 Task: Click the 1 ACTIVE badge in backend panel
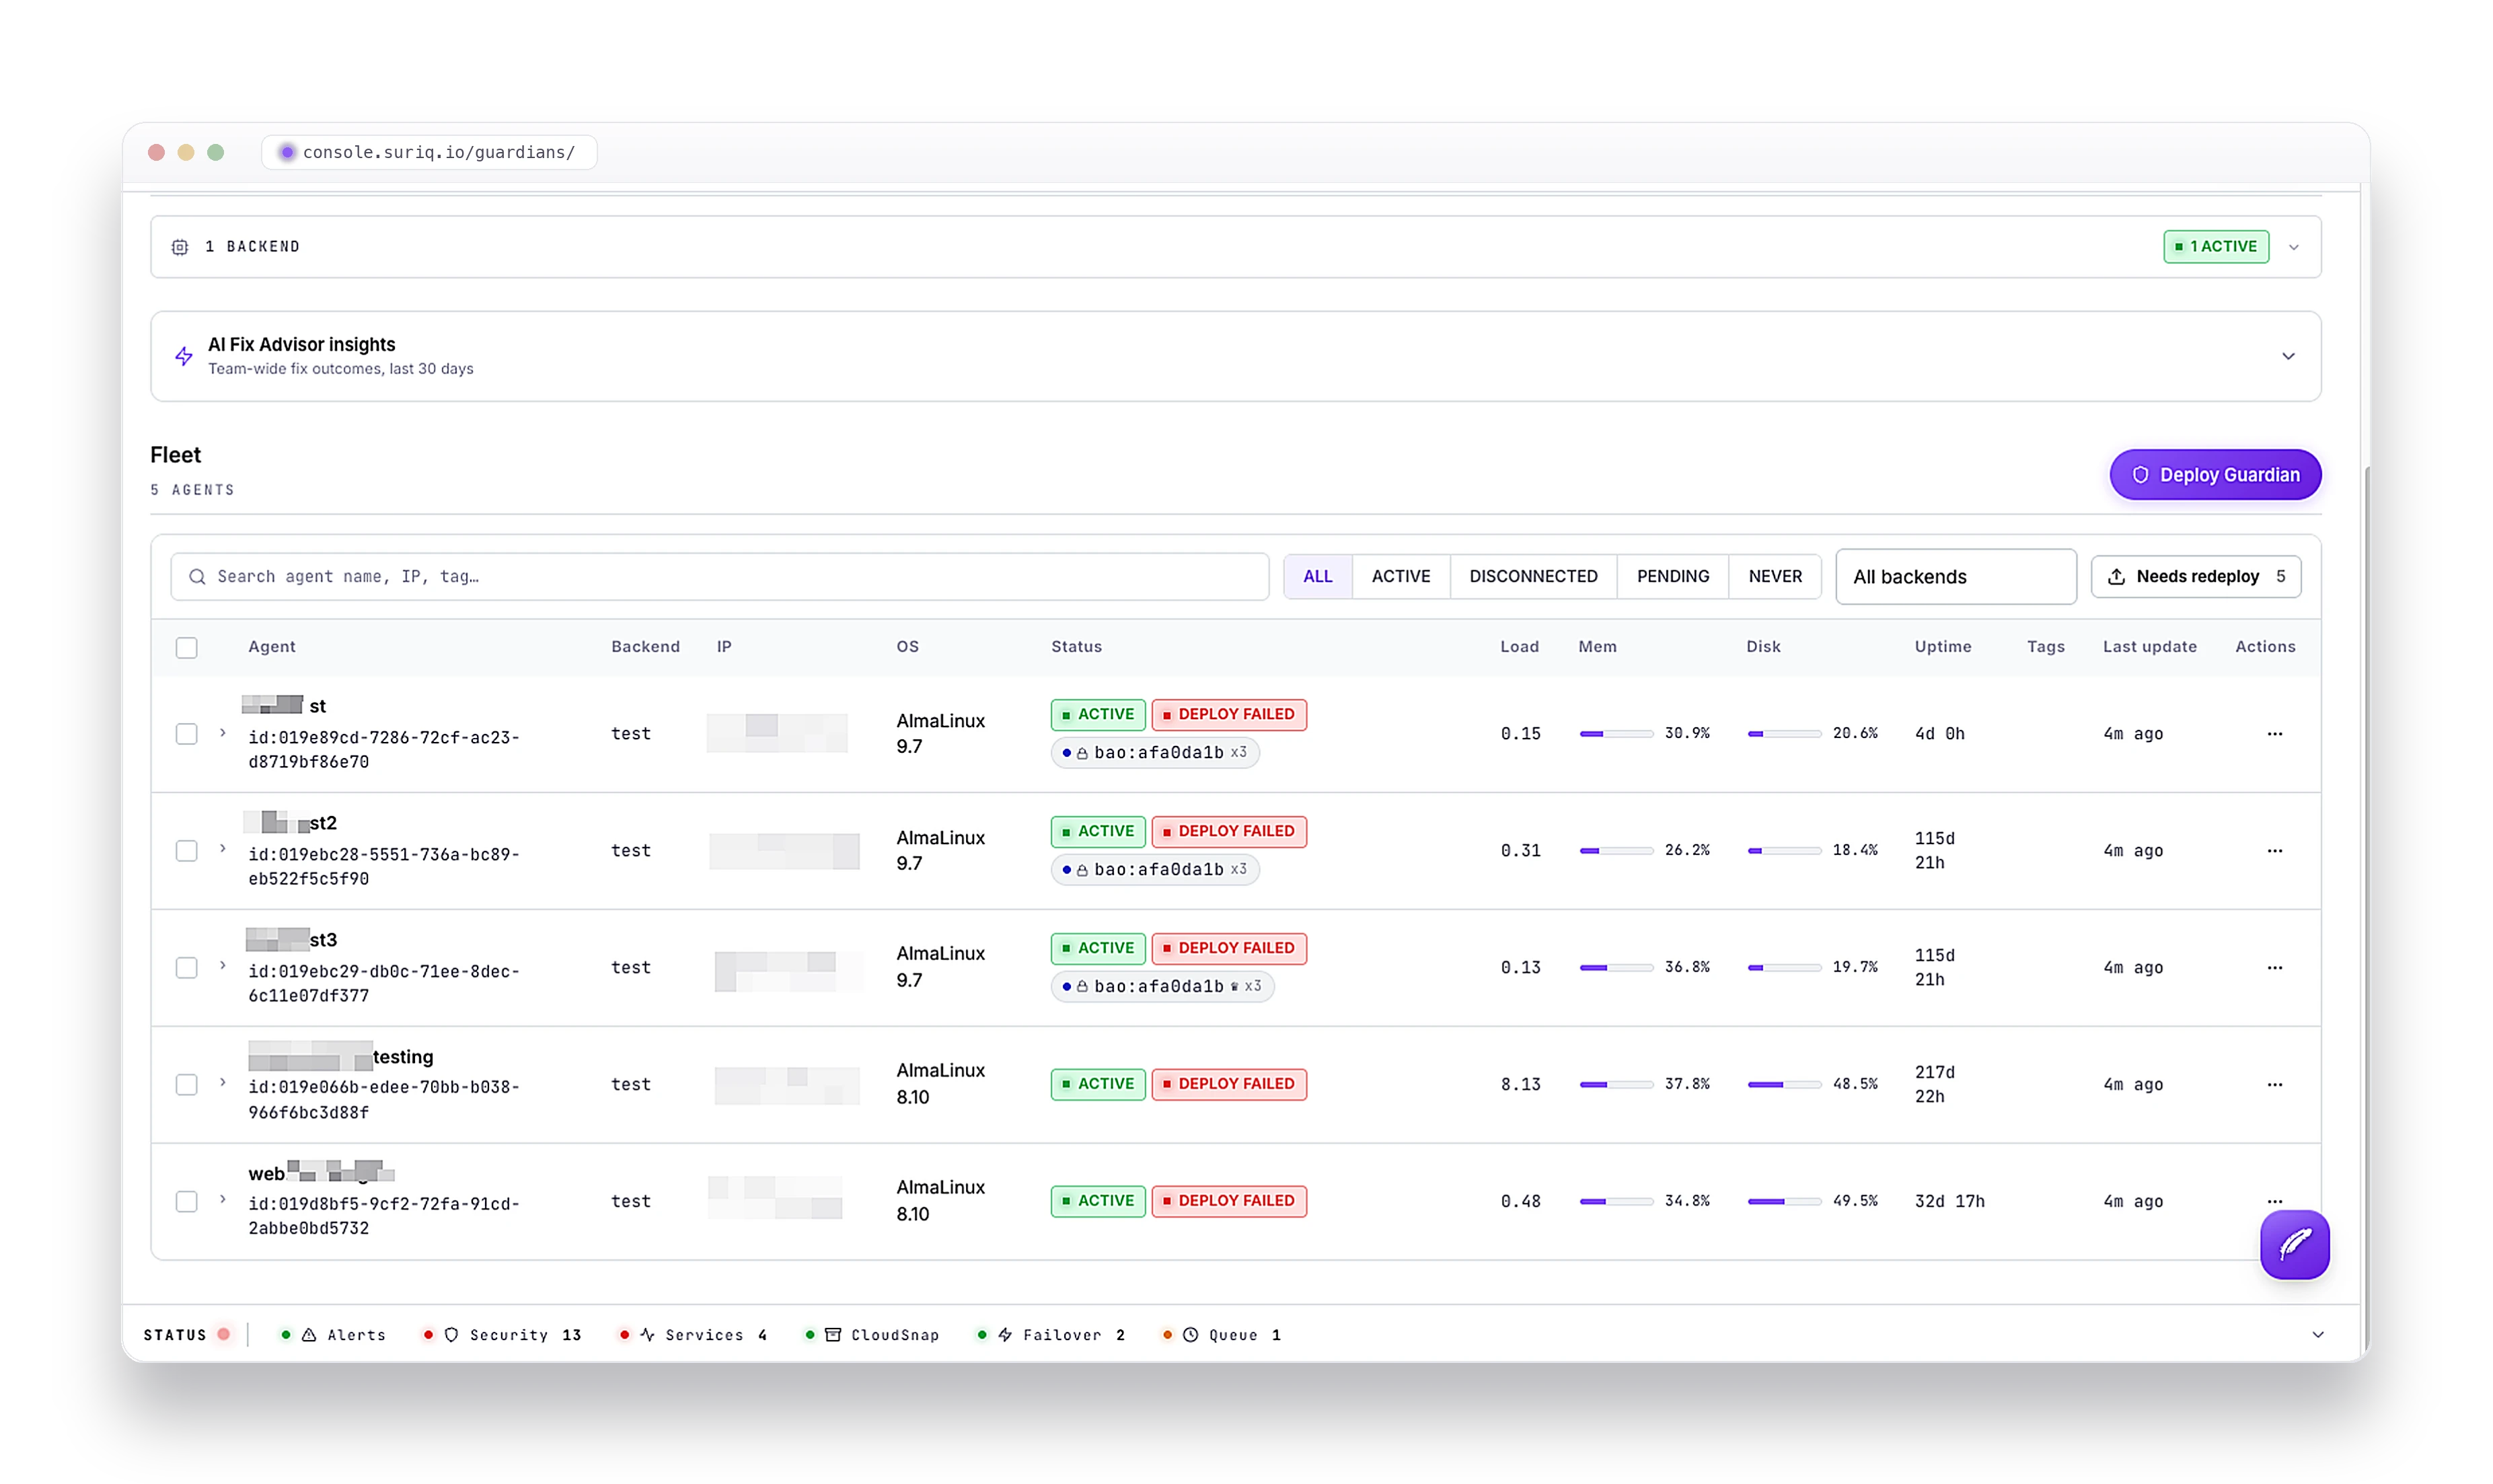pyautogui.click(x=2215, y=247)
